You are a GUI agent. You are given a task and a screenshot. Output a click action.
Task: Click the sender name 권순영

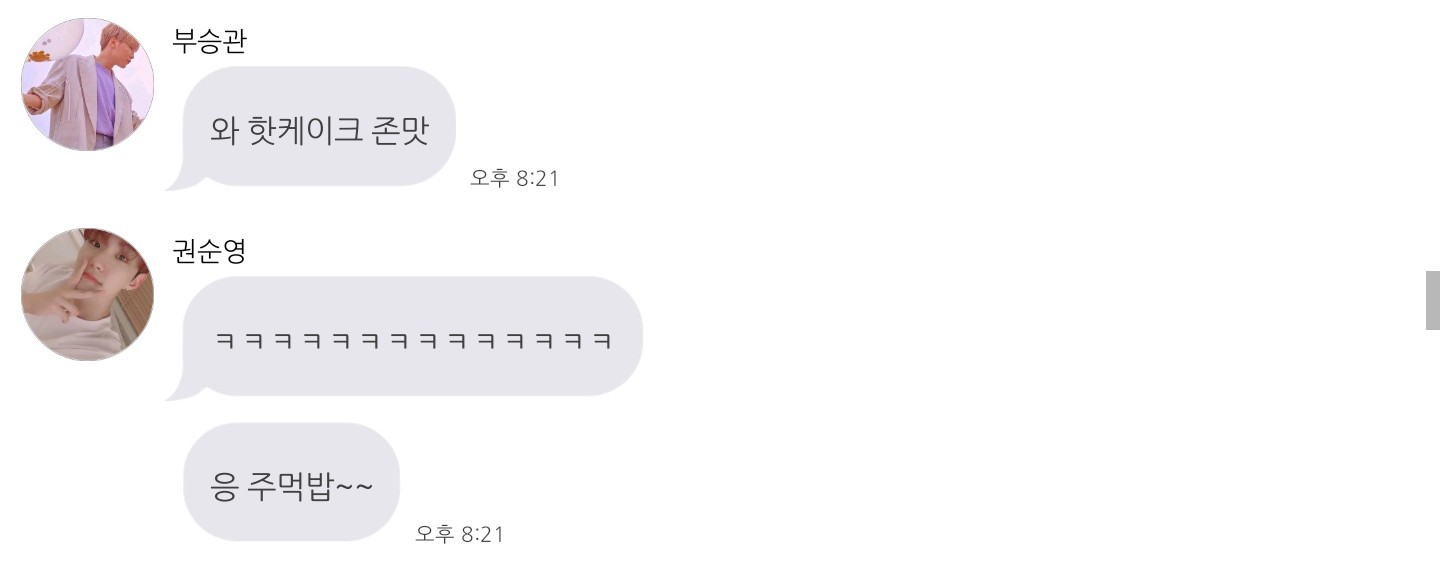pos(209,252)
